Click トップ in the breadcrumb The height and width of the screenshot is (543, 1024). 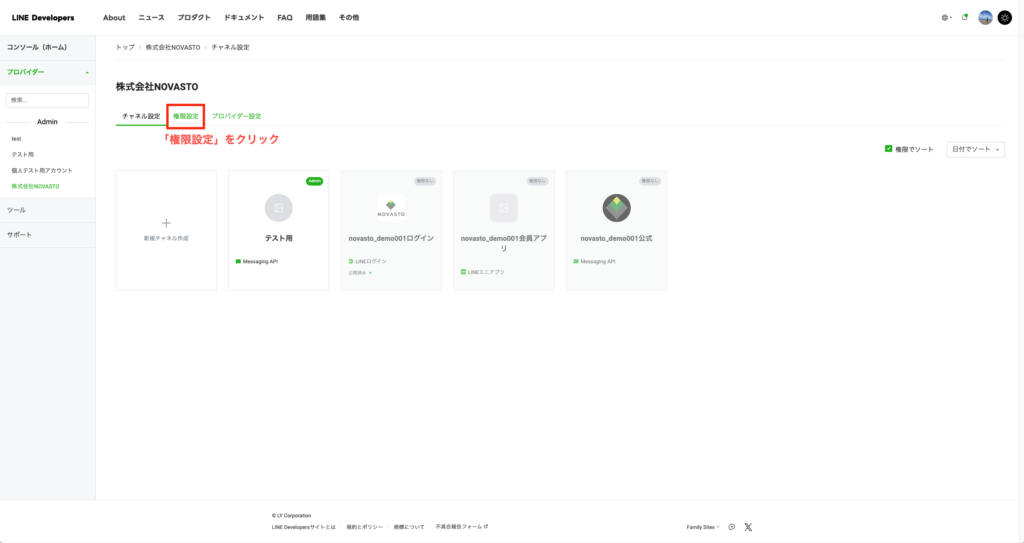125,47
